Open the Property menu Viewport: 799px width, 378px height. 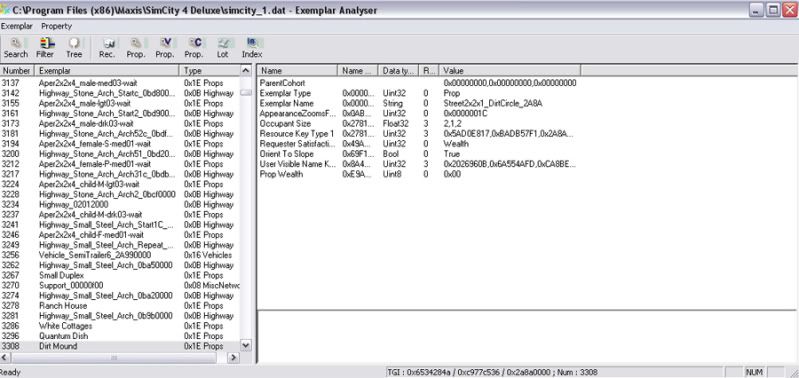(x=57, y=26)
